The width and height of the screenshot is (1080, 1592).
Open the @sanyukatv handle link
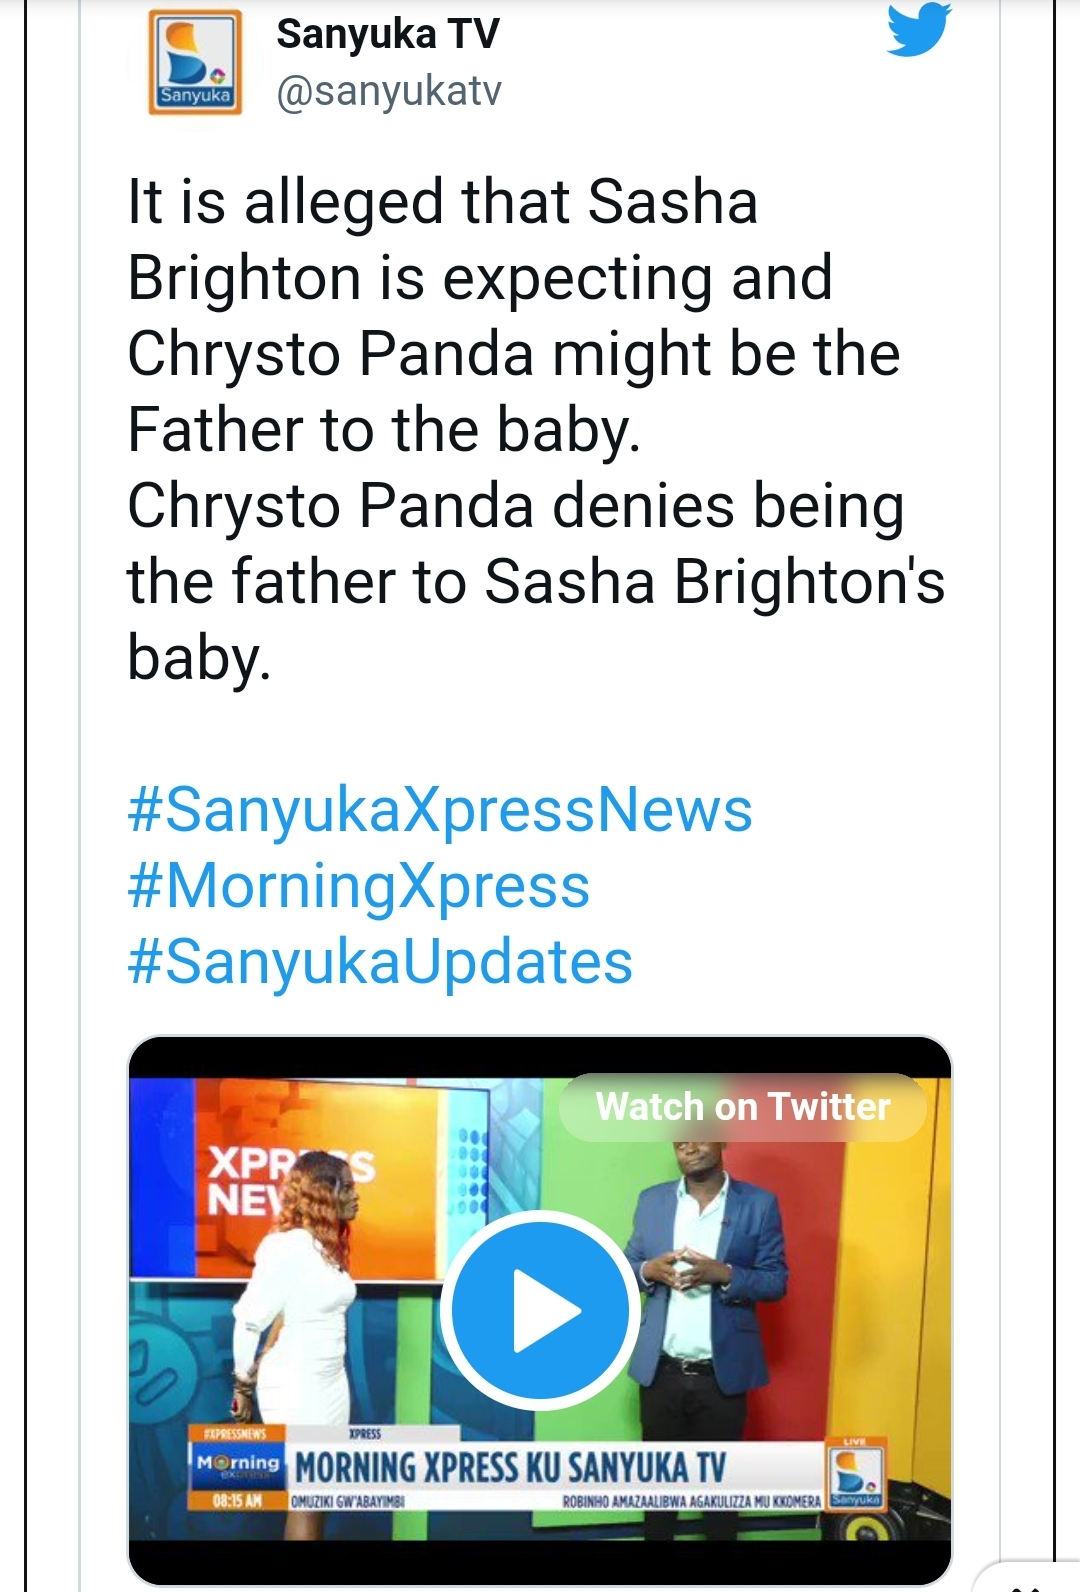[x=389, y=91]
